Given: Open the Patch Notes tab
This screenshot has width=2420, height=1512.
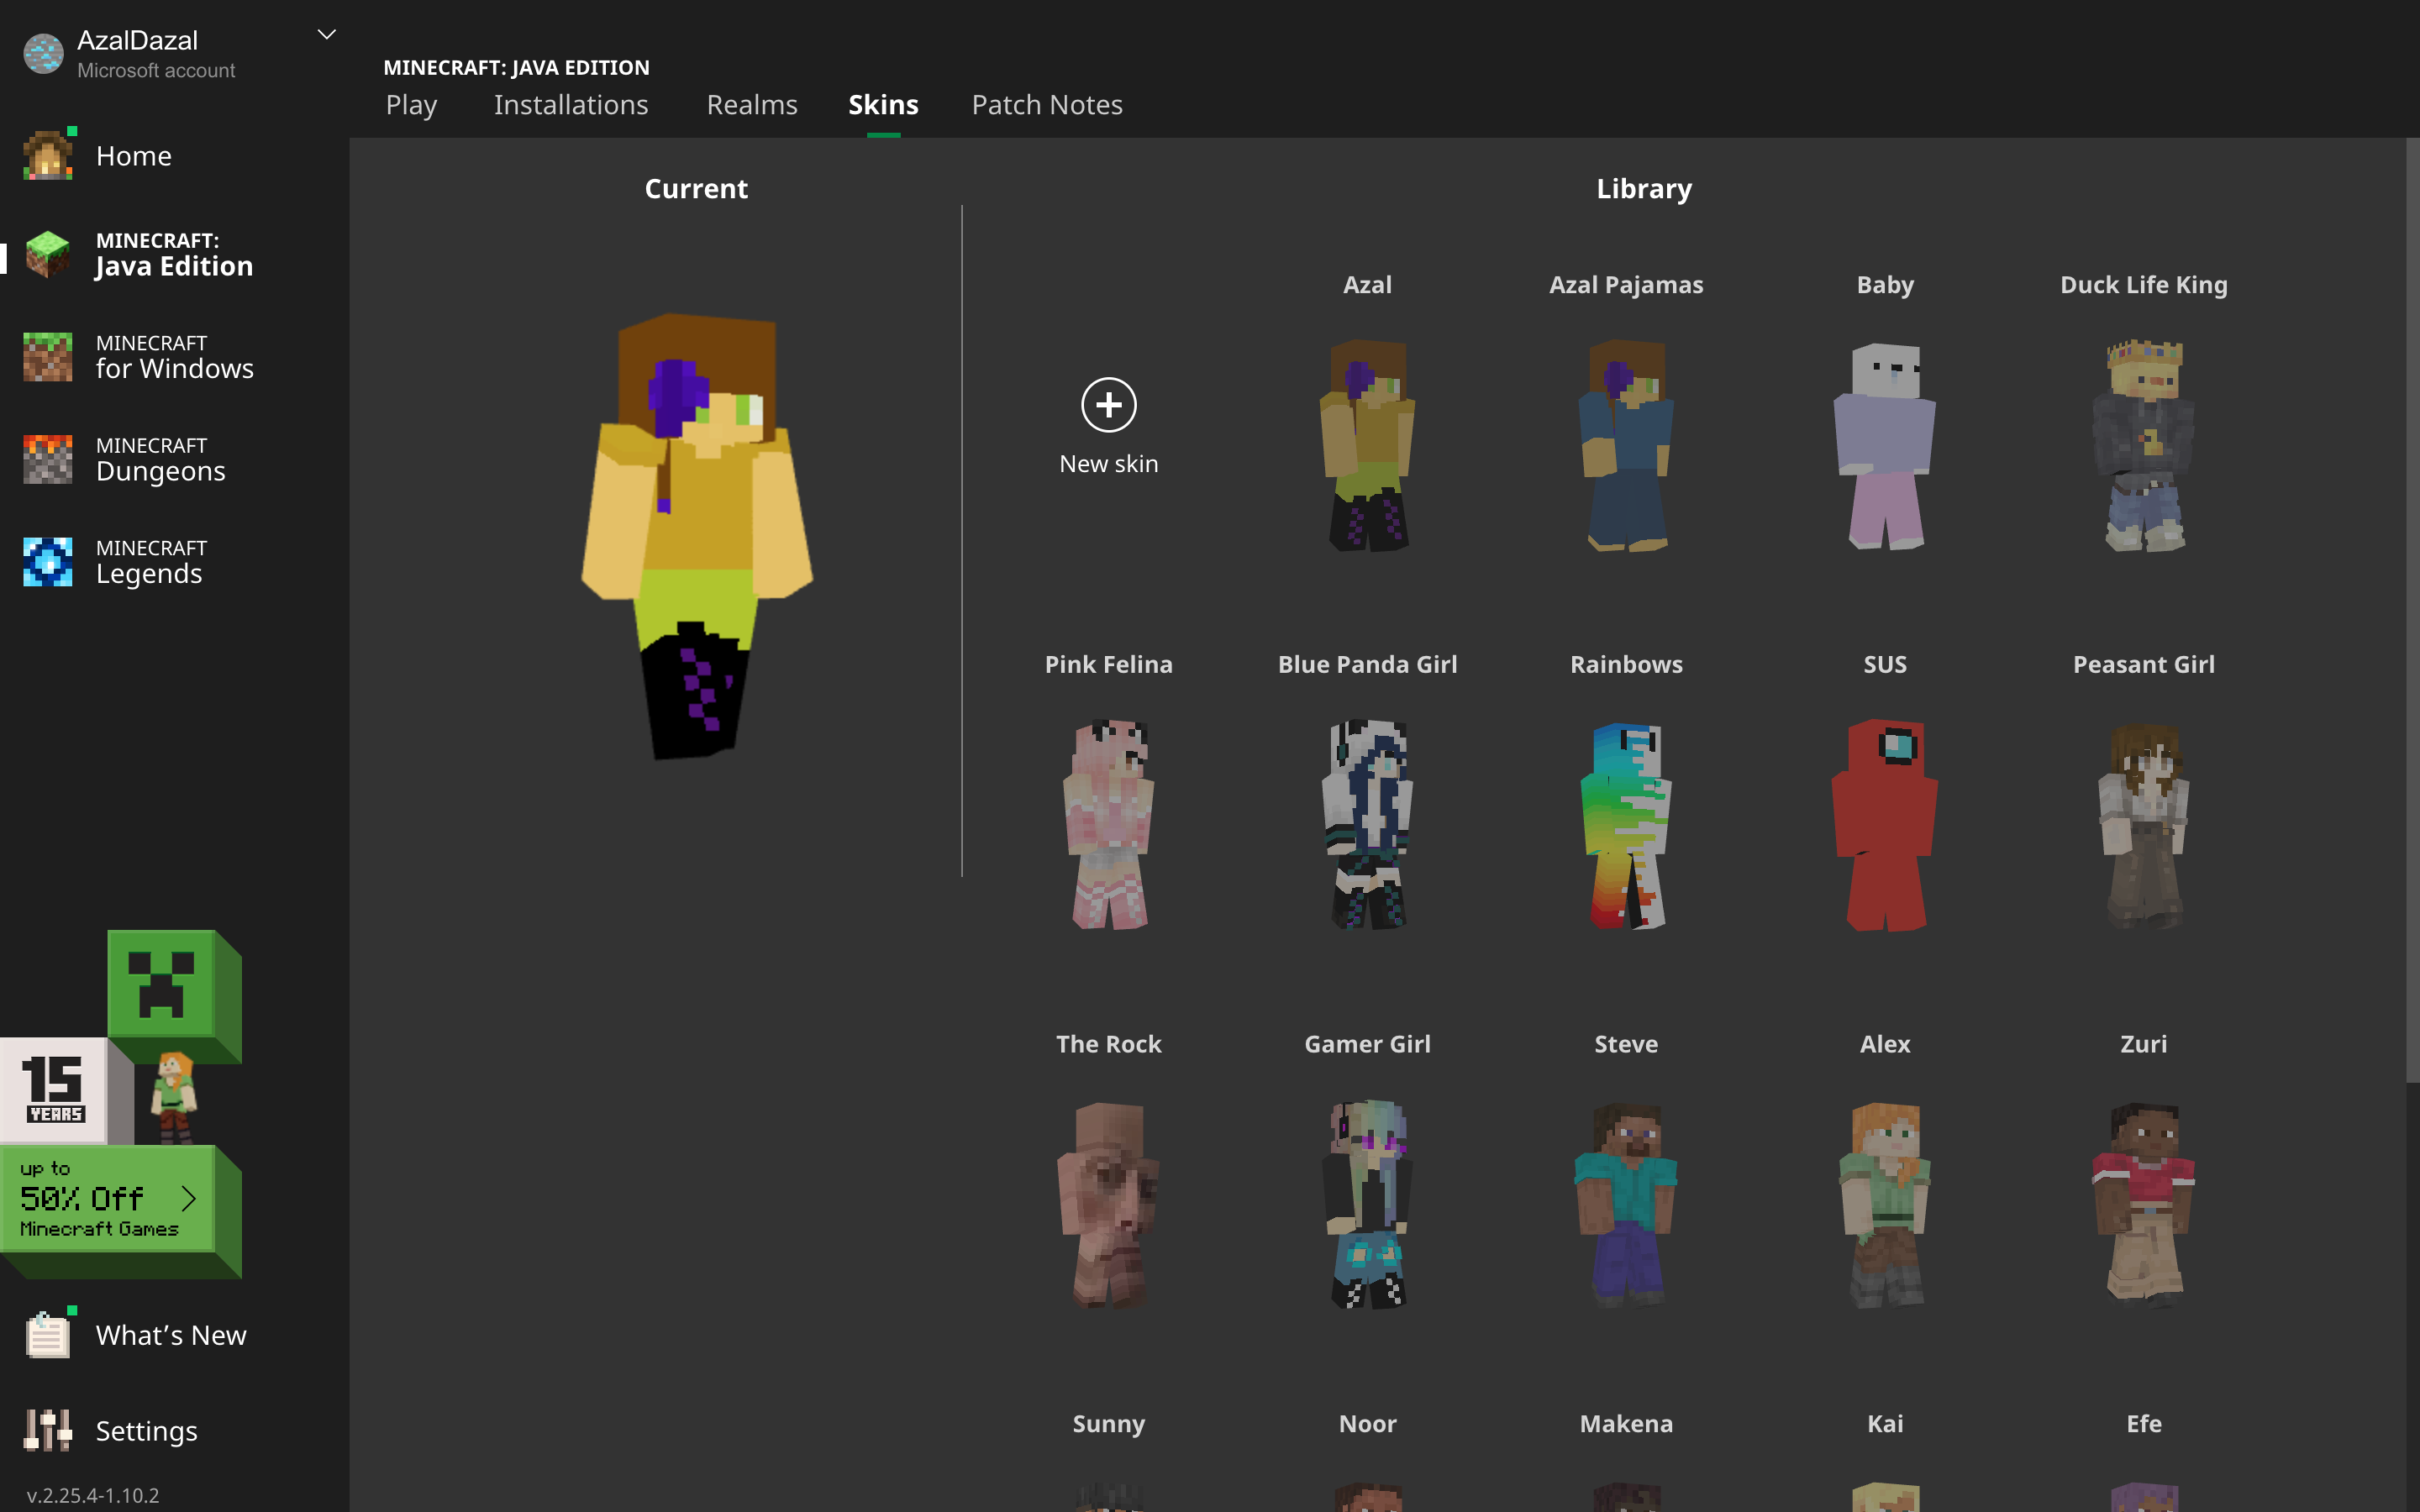Looking at the screenshot, I should [x=1046, y=105].
